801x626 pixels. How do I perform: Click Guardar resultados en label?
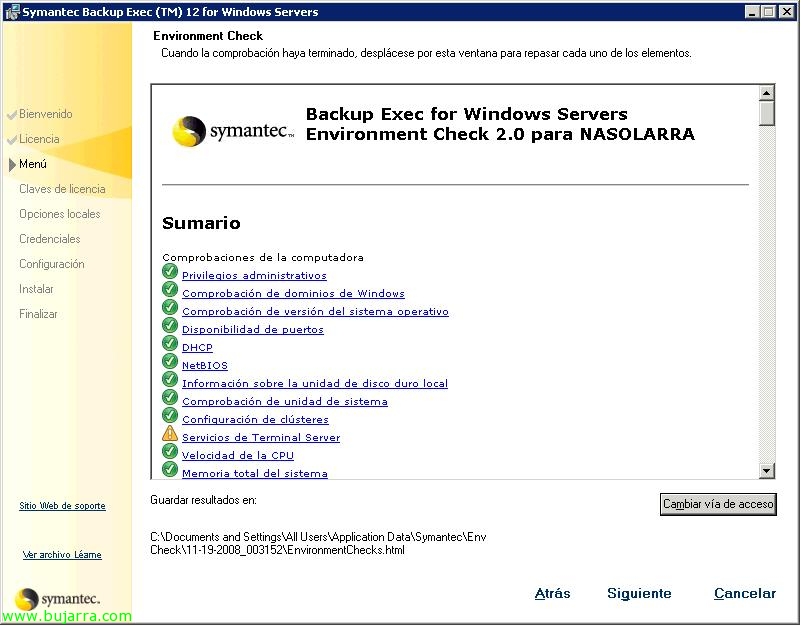click(203, 500)
